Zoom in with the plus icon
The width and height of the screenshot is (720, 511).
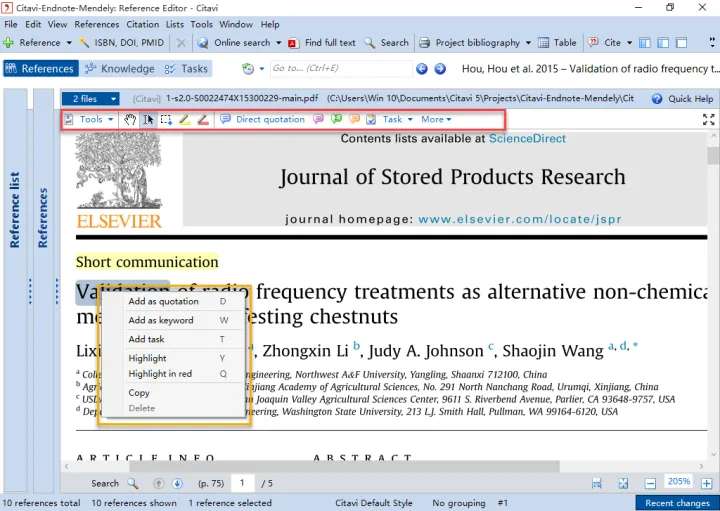707,483
